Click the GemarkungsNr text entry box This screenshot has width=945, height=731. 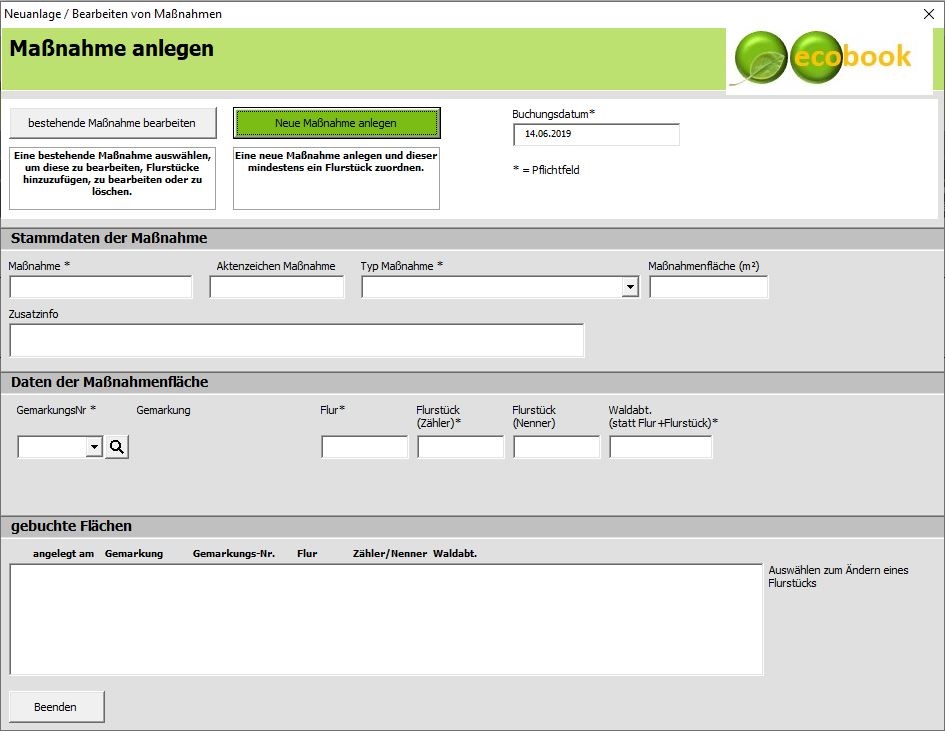(52, 447)
